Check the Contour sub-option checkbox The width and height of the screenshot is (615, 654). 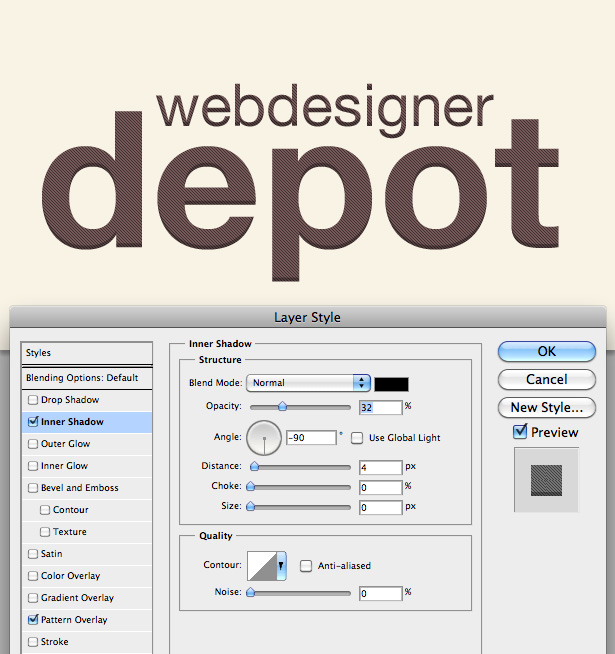point(45,510)
